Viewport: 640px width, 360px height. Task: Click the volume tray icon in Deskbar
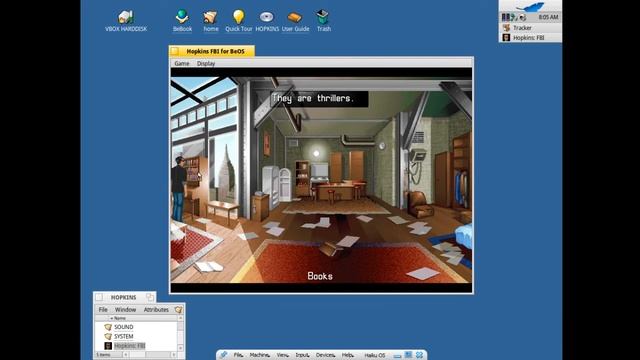point(523,17)
